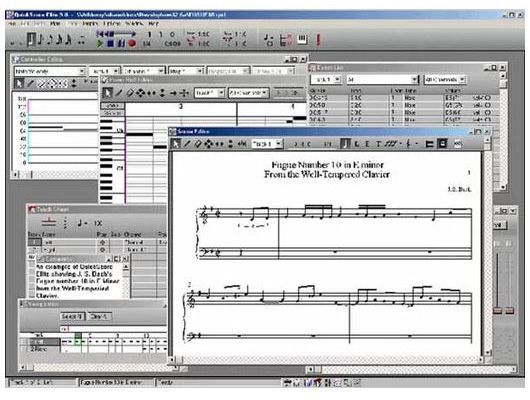Select the half note duration tool
The width and height of the screenshot is (530, 400).
tap(31, 40)
